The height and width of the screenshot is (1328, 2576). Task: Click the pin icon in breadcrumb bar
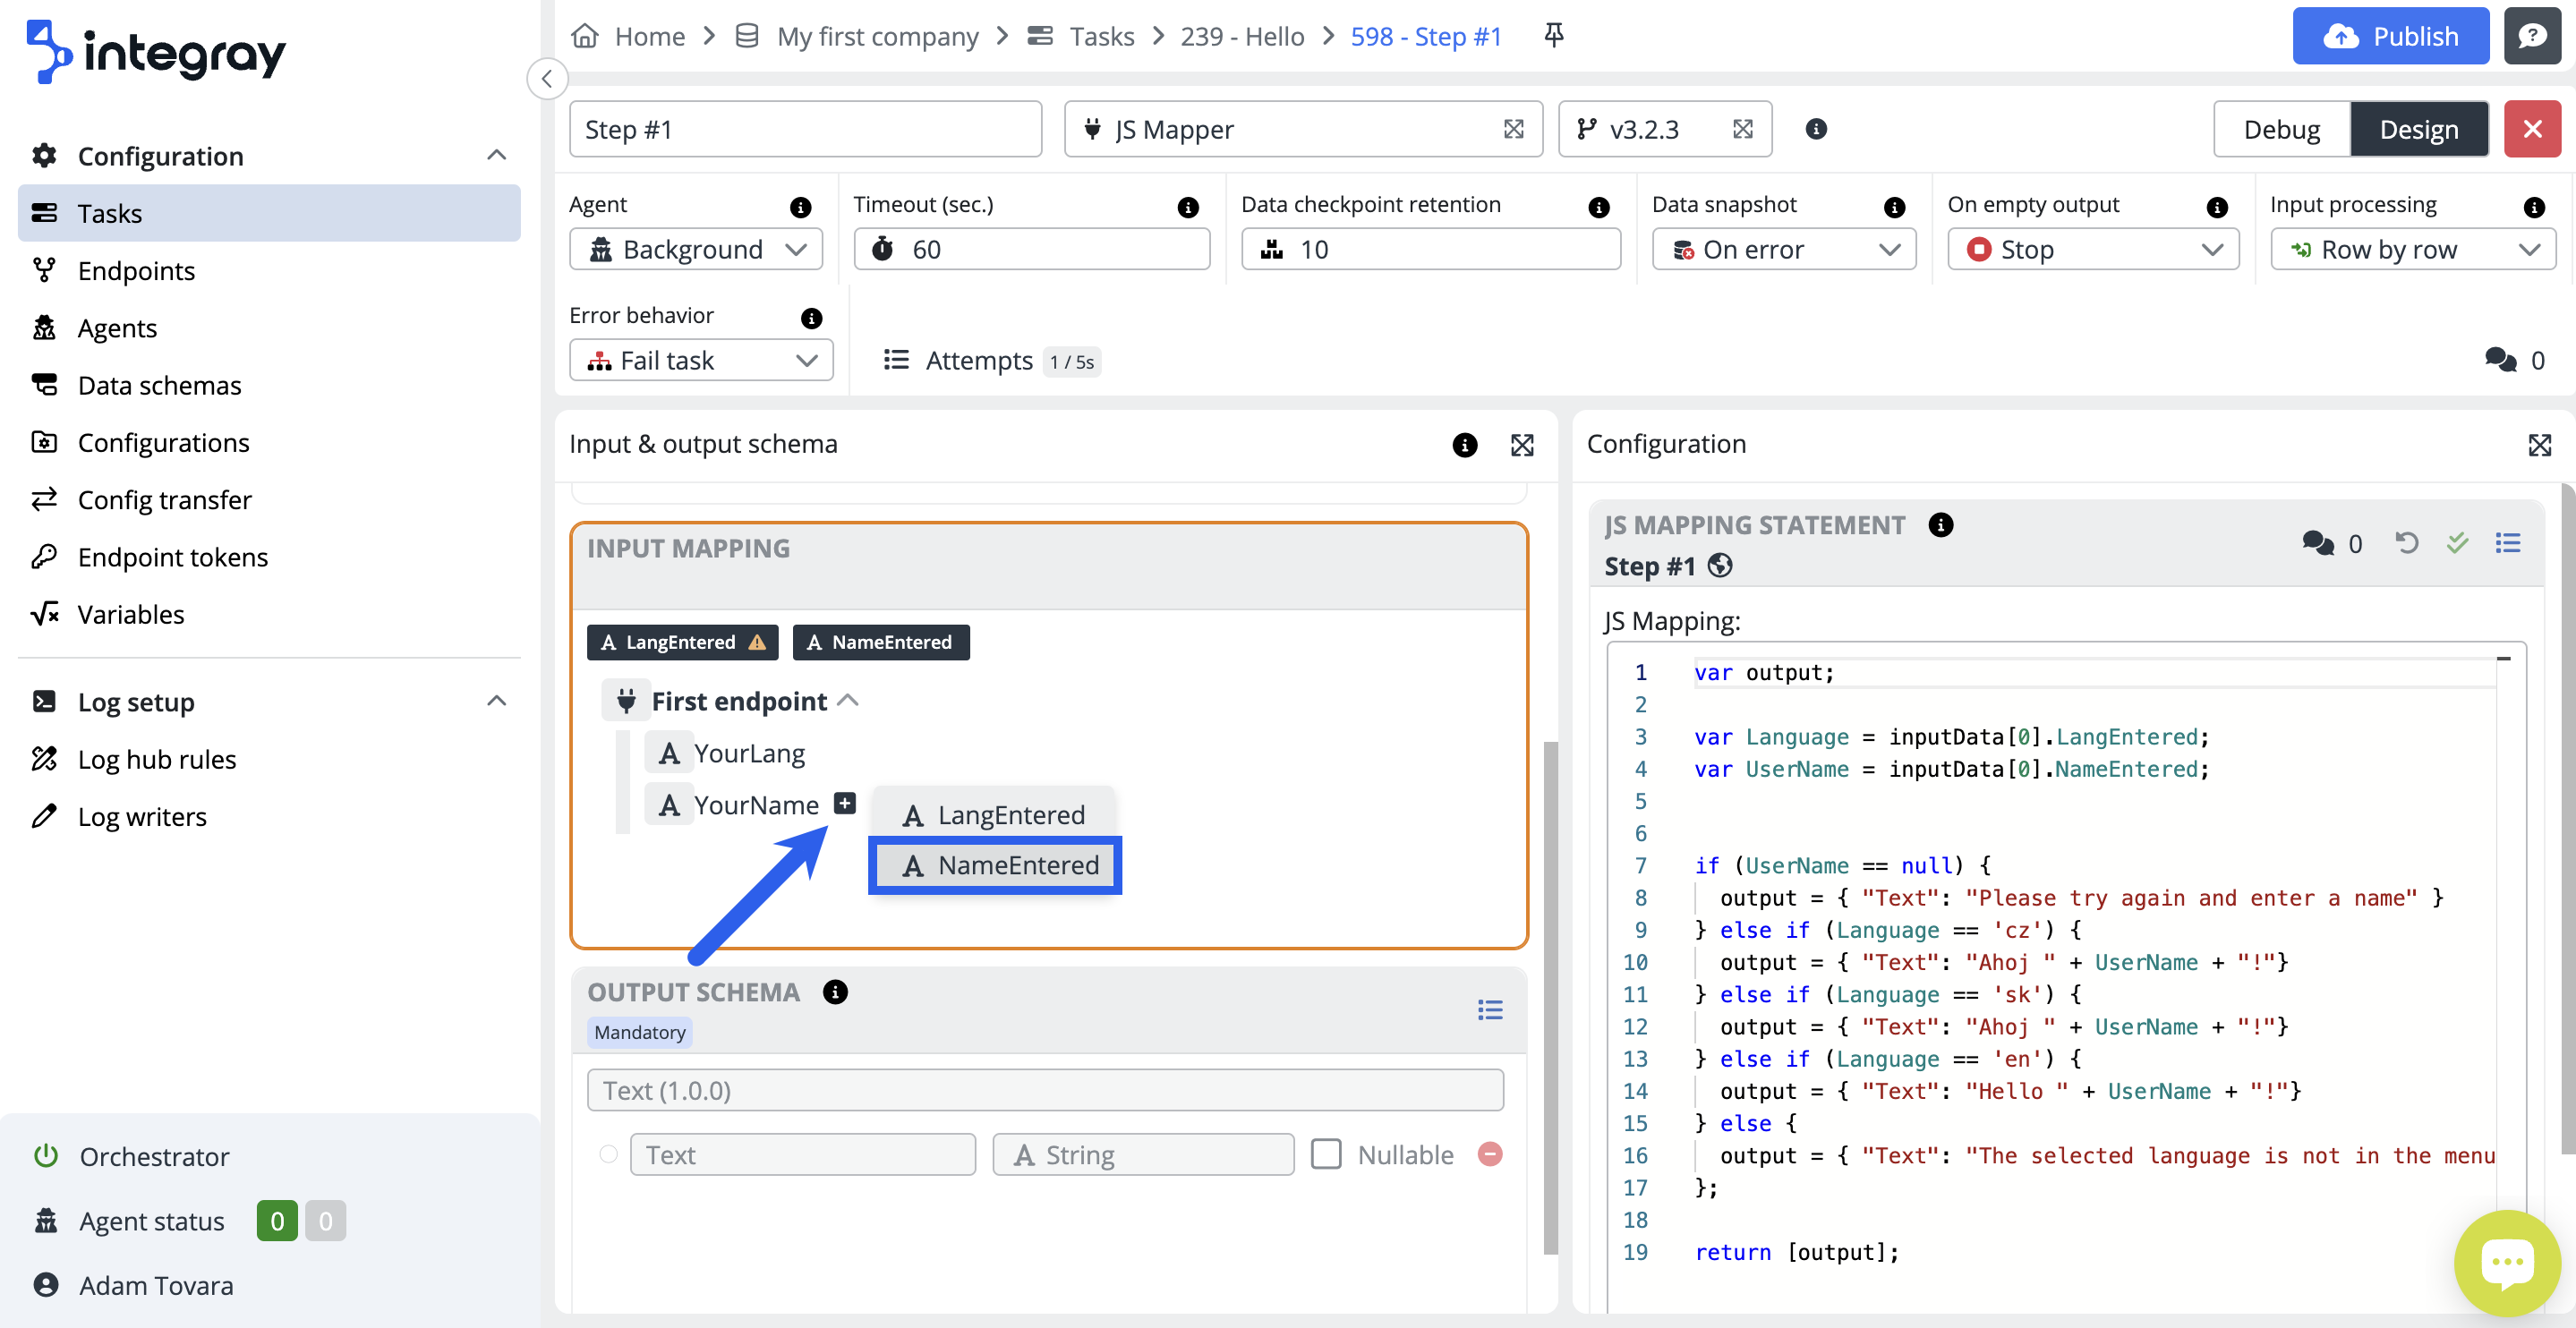[1553, 36]
